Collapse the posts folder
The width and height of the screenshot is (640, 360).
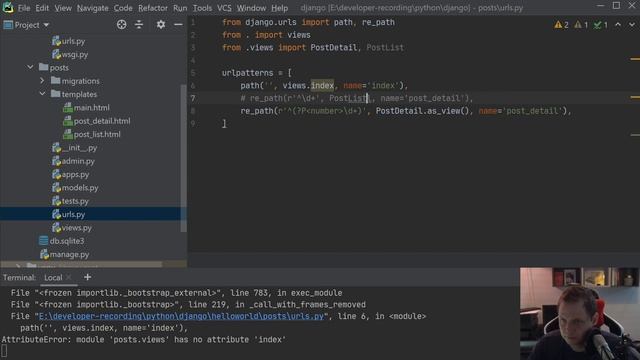(x=30, y=67)
